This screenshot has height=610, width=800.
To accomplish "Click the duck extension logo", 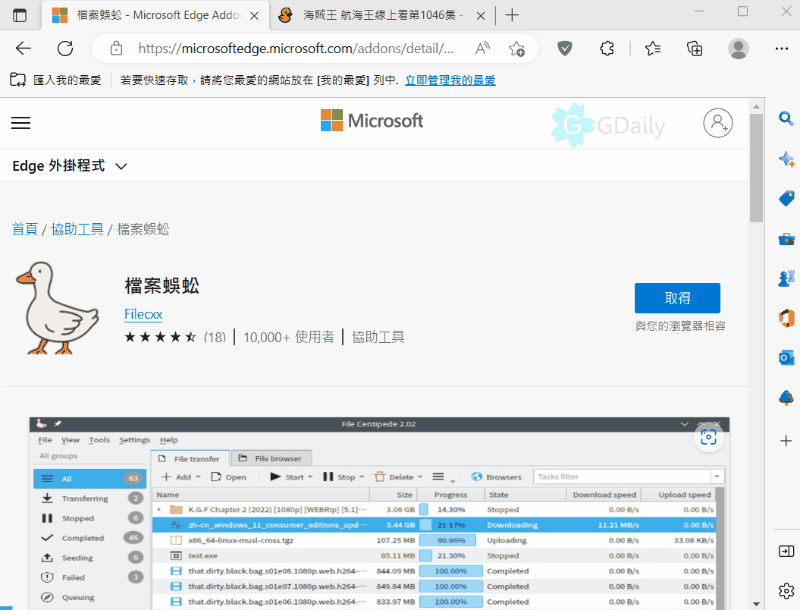I will point(57,308).
